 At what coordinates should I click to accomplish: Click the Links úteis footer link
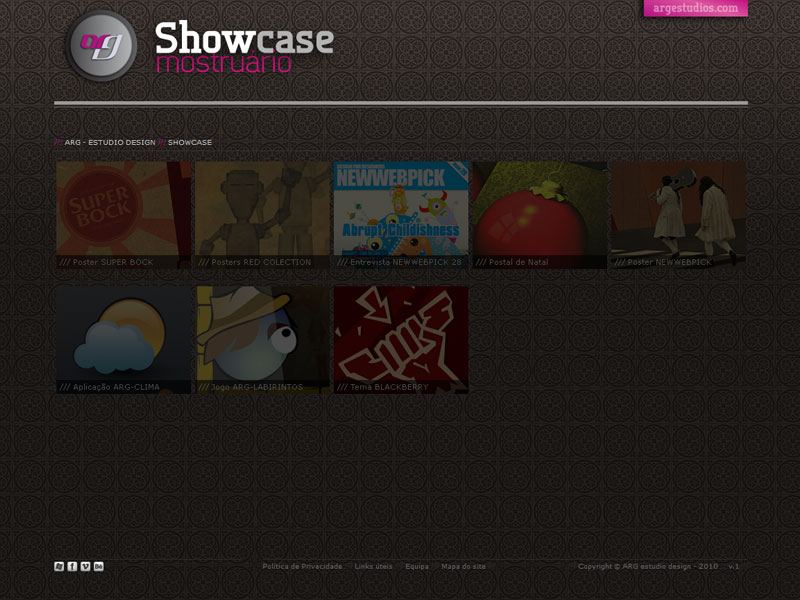point(373,566)
